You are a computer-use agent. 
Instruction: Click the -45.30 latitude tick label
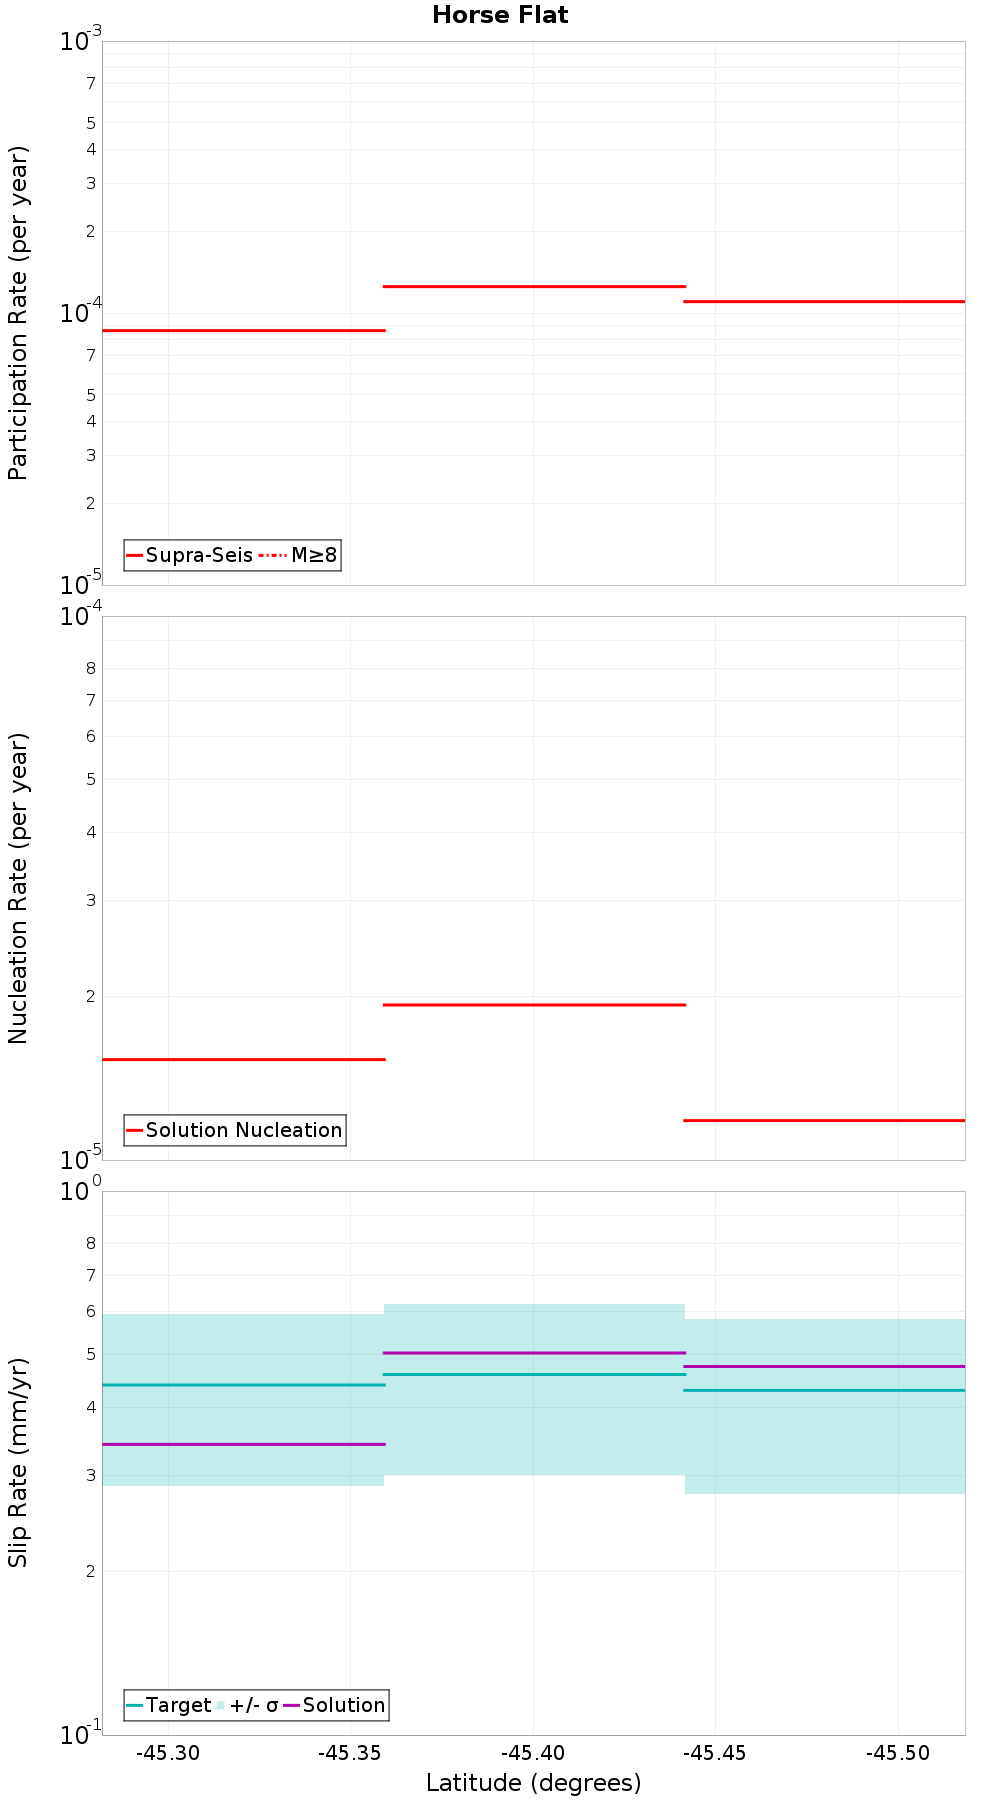point(168,1752)
